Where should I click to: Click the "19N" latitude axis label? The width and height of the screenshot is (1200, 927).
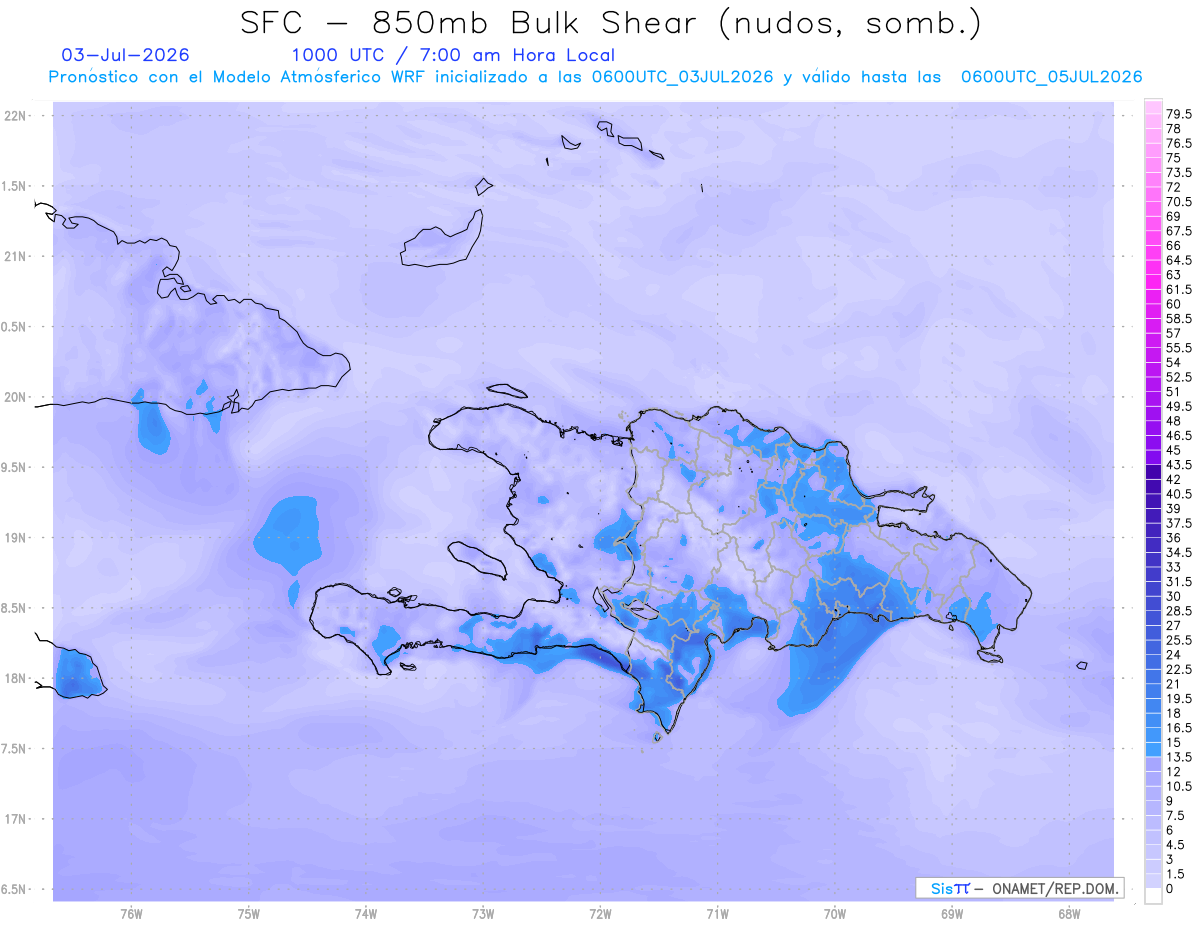(15, 538)
